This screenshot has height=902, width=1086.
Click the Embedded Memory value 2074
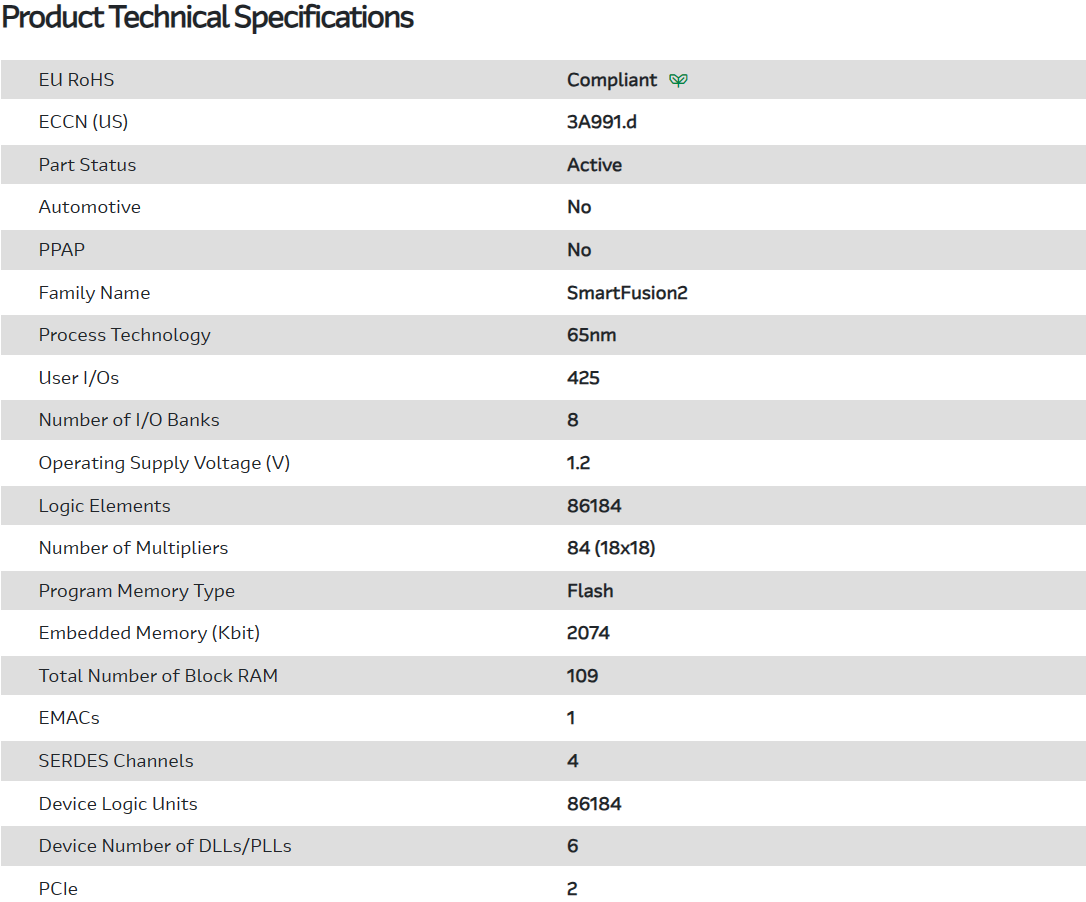[x=588, y=633]
